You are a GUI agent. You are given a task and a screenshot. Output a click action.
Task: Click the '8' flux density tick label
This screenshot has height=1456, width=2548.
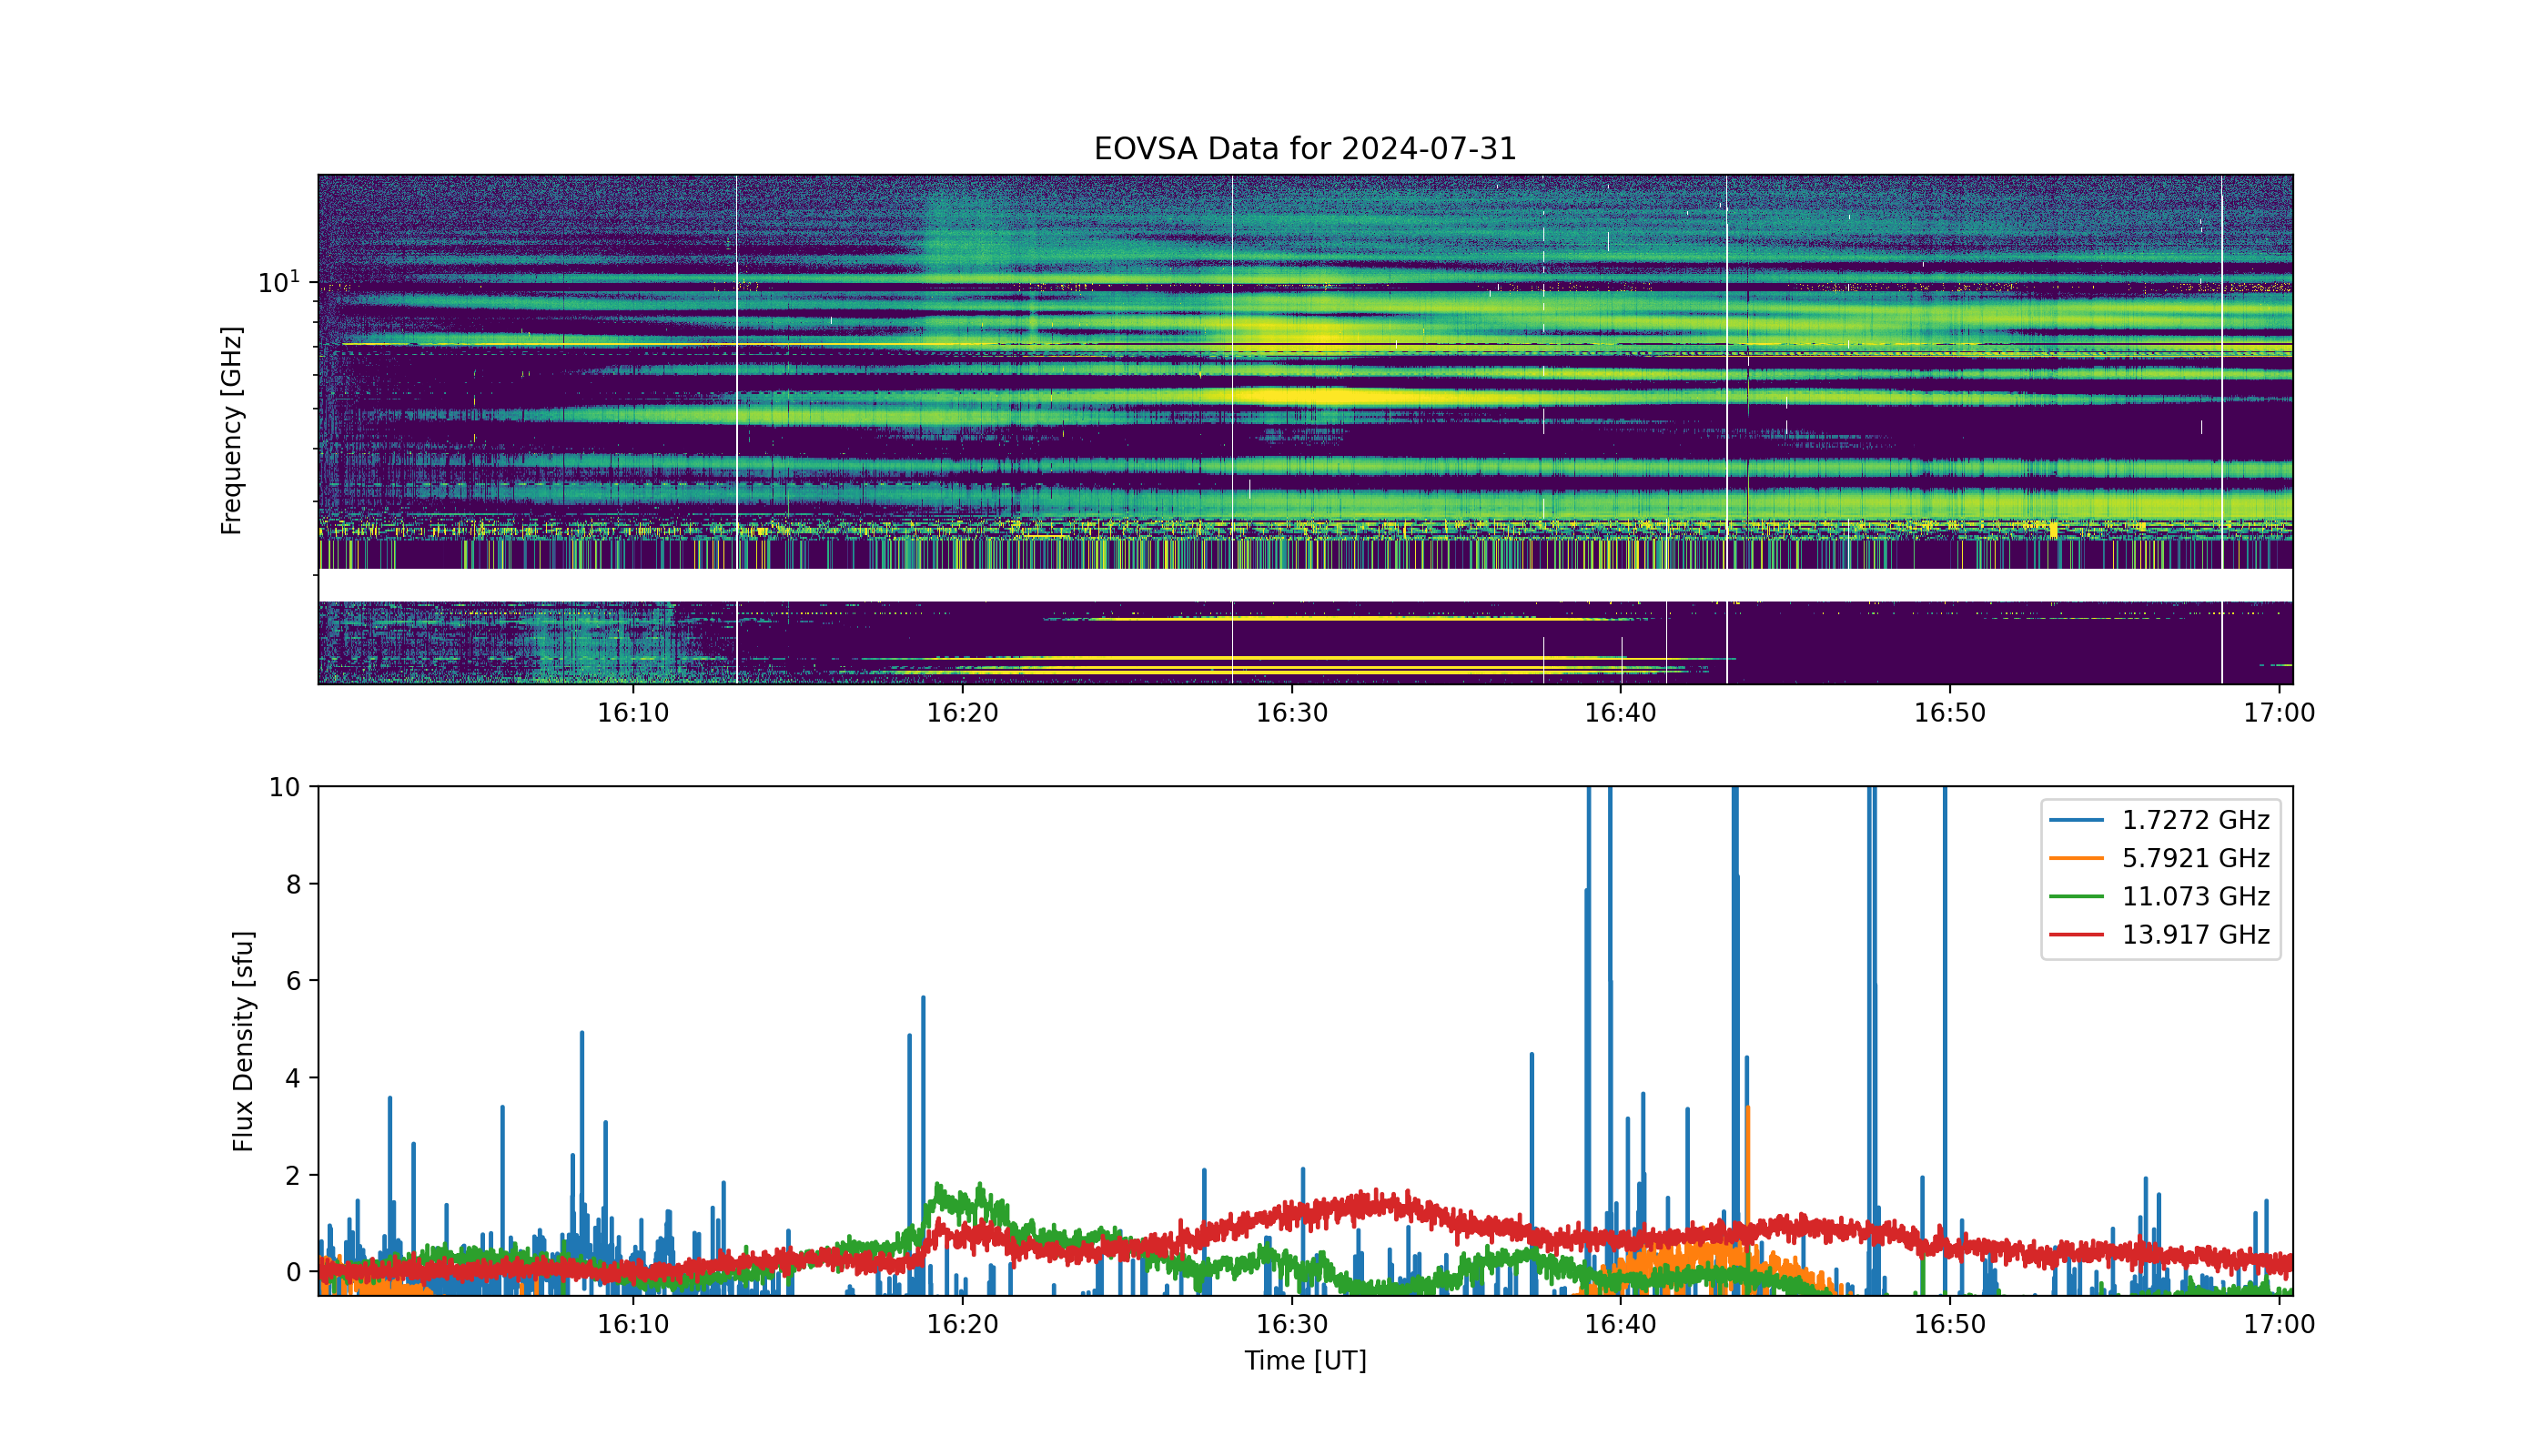(x=292, y=884)
